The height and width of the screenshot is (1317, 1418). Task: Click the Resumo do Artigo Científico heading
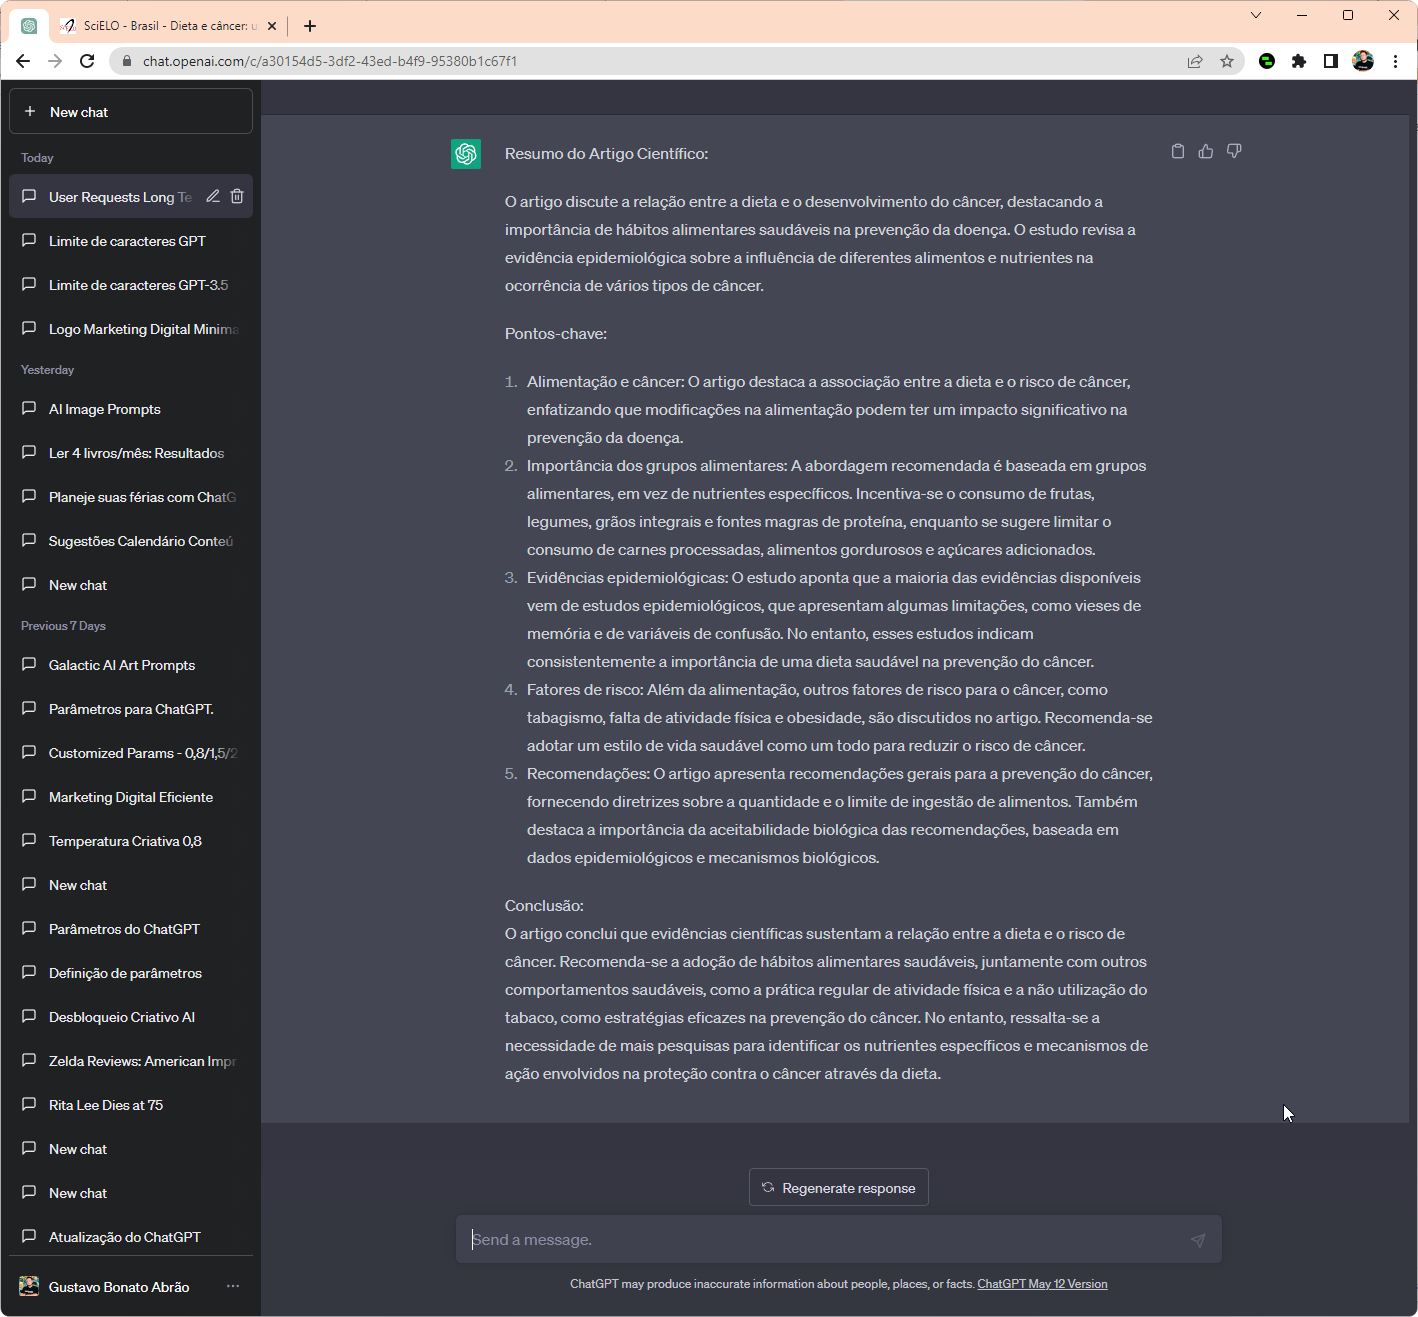pyautogui.click(x=606, y=154)
